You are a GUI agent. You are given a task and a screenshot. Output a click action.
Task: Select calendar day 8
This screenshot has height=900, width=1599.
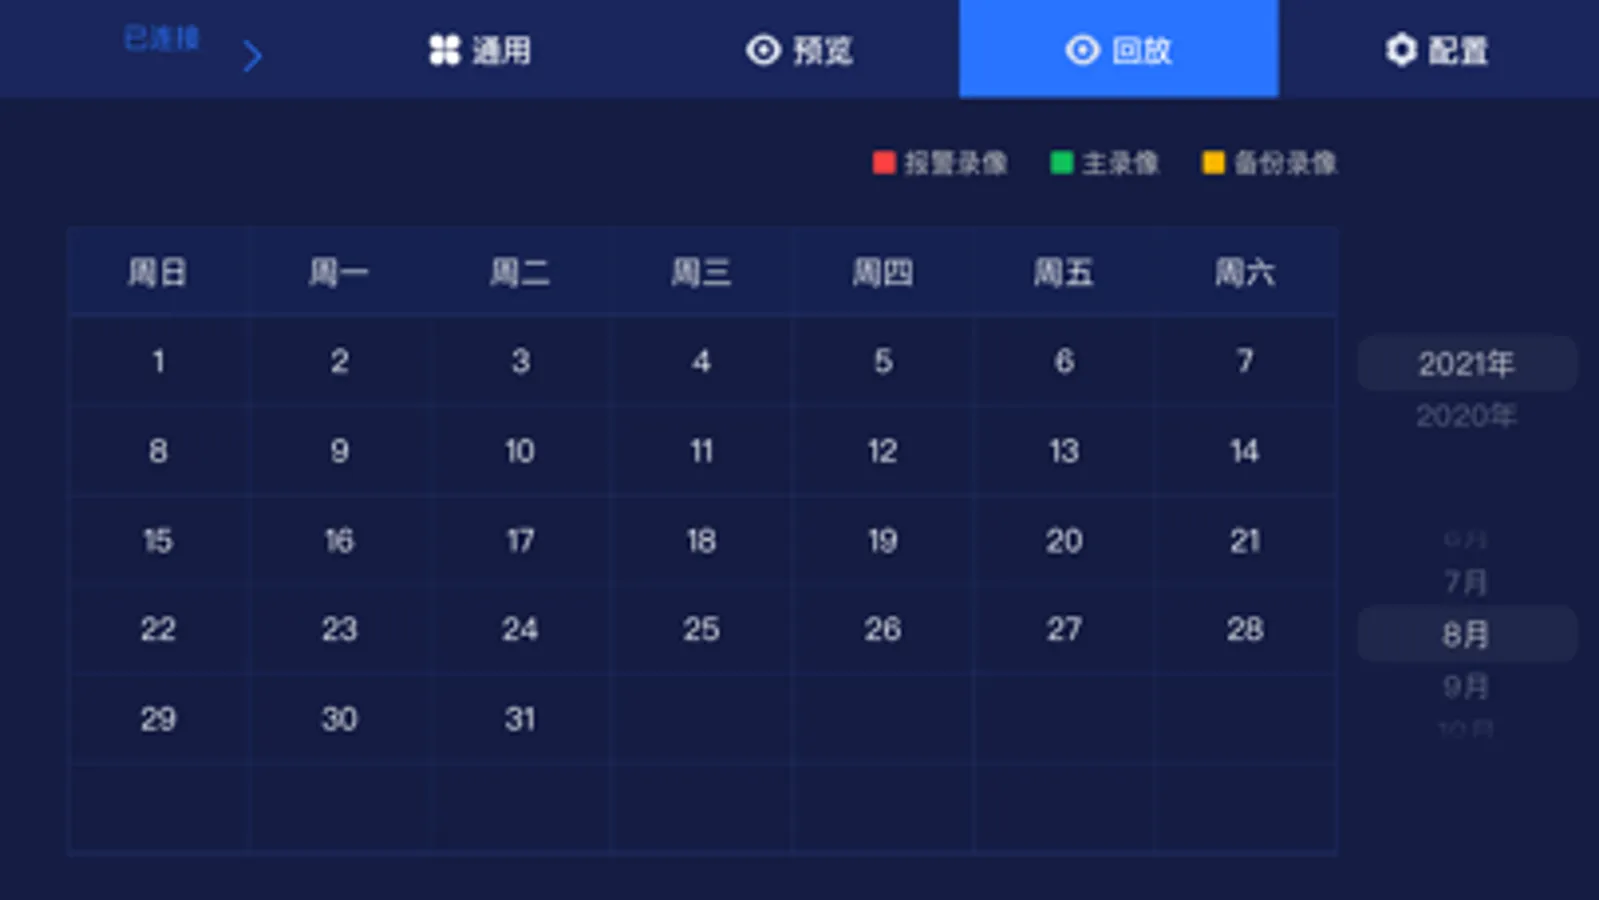(158, 451)
